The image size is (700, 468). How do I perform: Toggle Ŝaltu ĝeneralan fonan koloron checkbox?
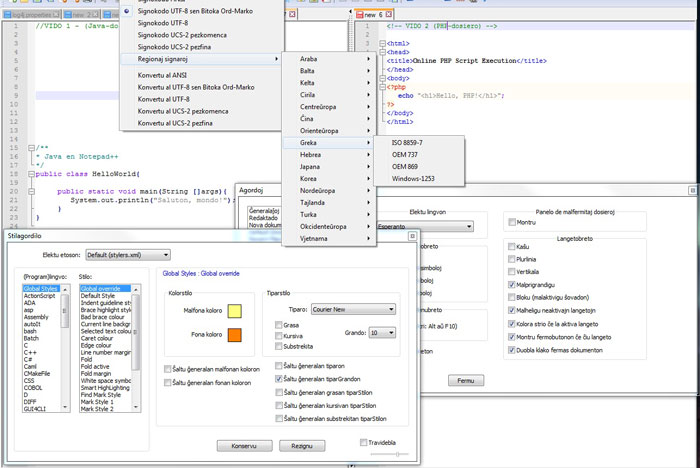point(167,383)
